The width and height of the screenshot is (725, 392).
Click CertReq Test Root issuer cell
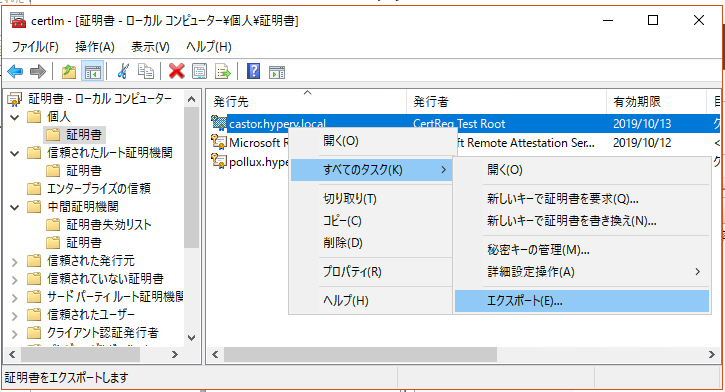tap(459, 123)
